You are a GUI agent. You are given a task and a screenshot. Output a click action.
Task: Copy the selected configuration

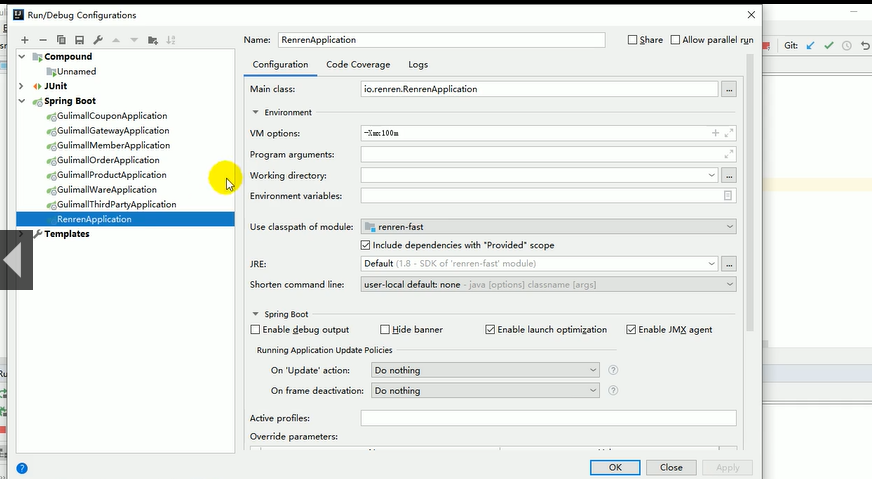[x=61, y=40]
